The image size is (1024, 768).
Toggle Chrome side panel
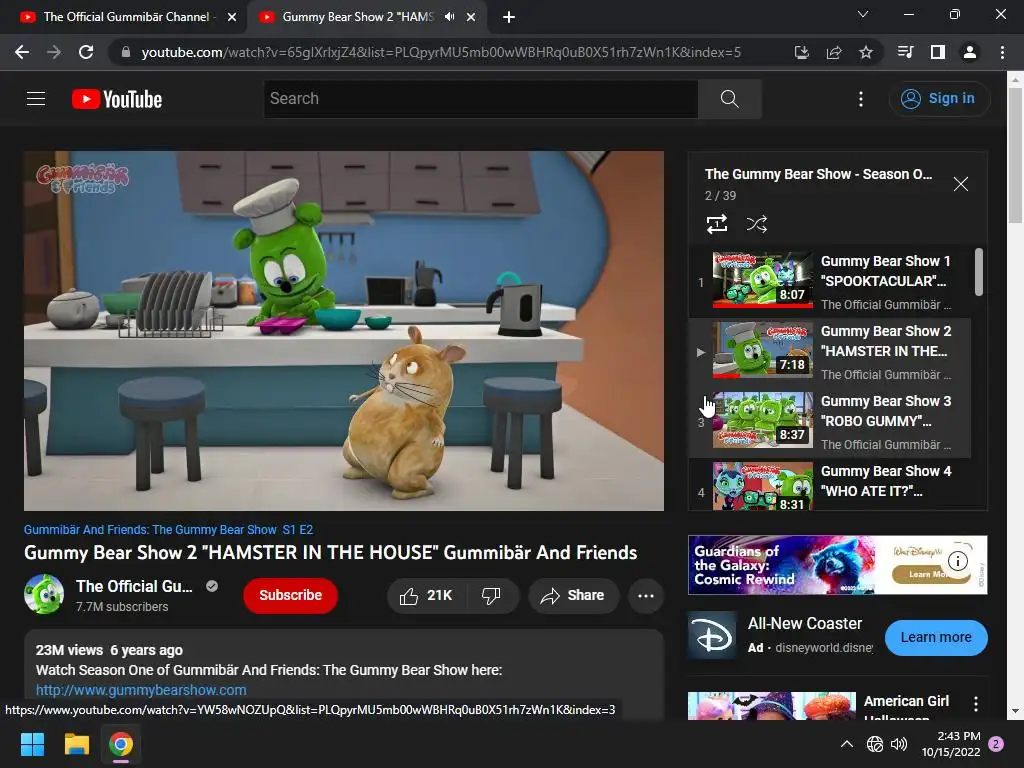tap(938, 52)
